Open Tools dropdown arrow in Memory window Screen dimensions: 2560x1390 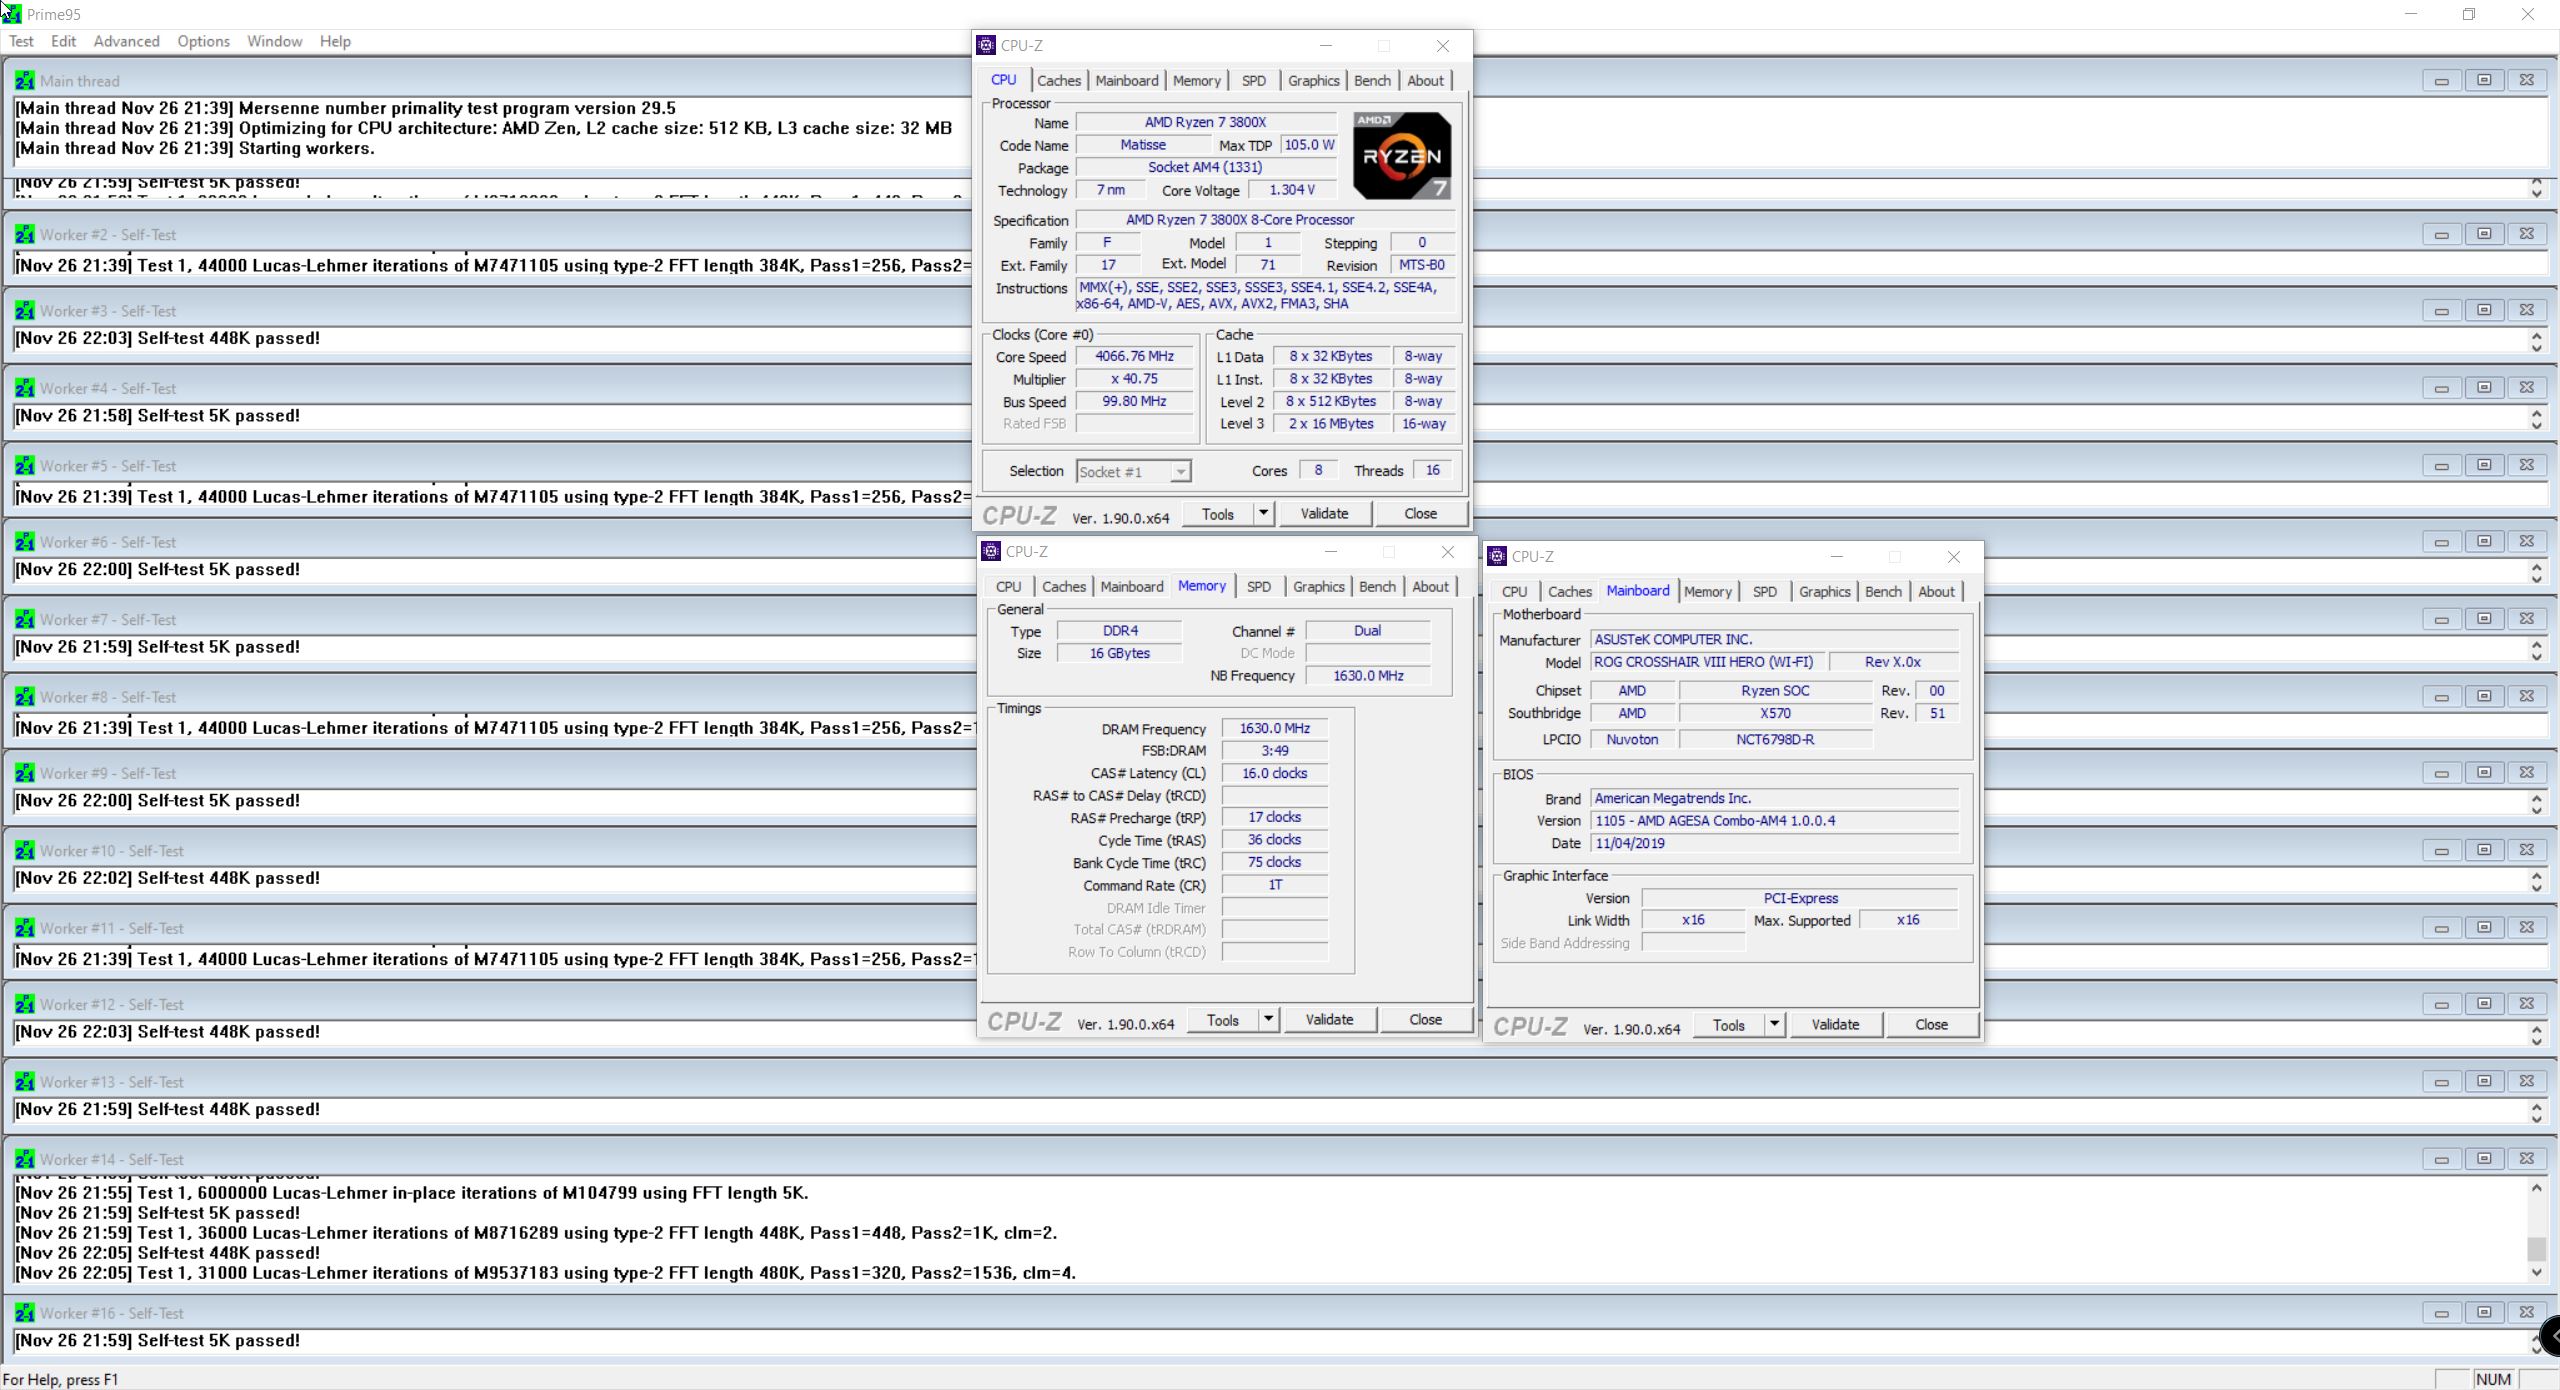1268,1019
